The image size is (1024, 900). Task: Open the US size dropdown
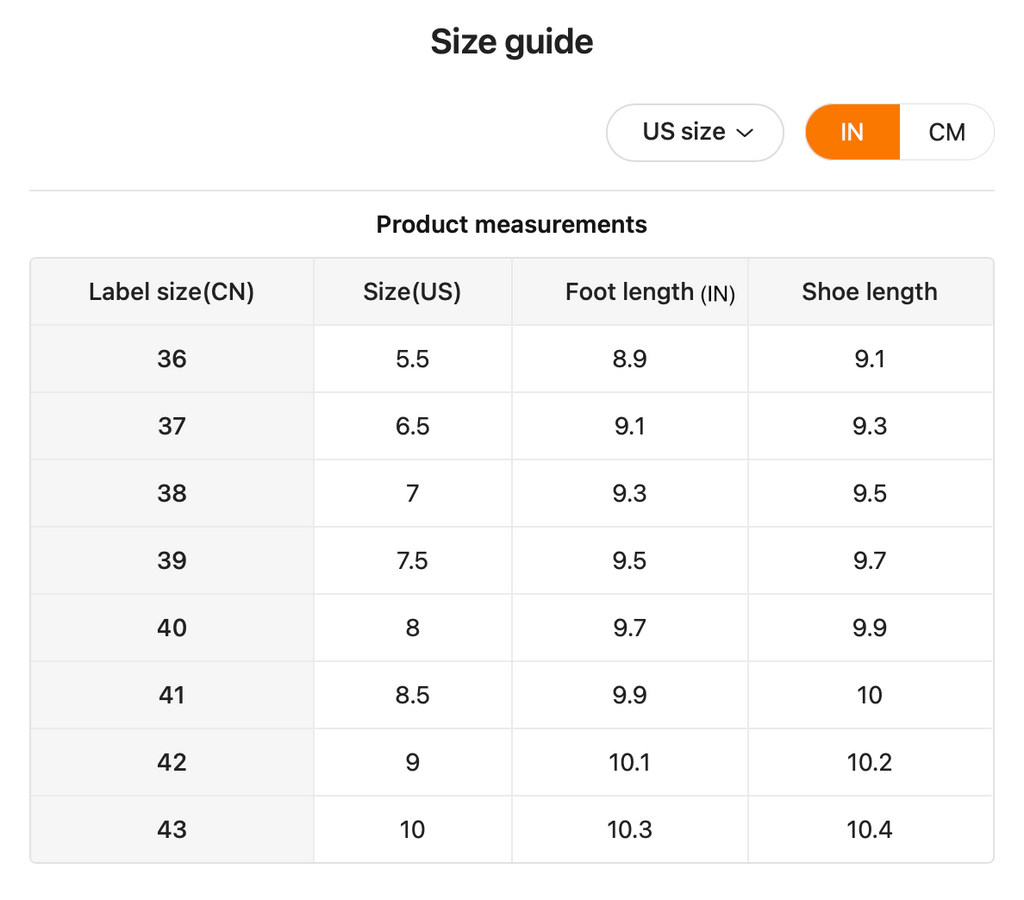(694, 132)
